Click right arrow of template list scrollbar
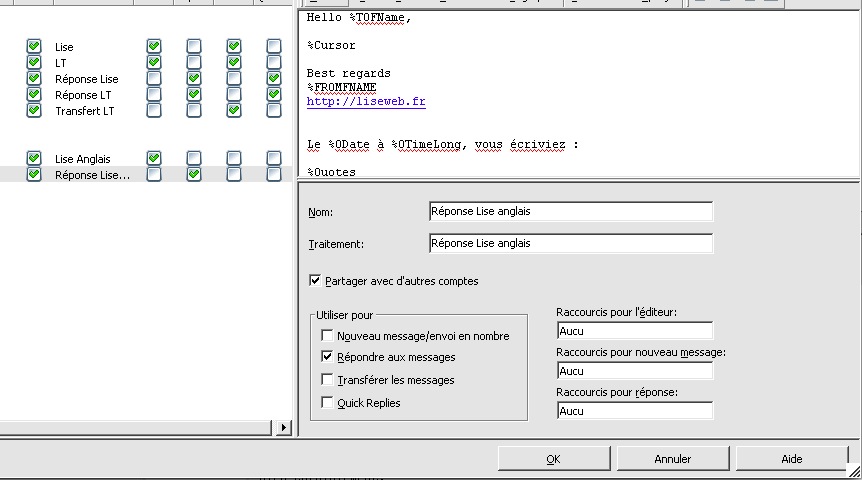Image resolution: width=862 pixels, height=480 pixels. (x=283, y=428)
